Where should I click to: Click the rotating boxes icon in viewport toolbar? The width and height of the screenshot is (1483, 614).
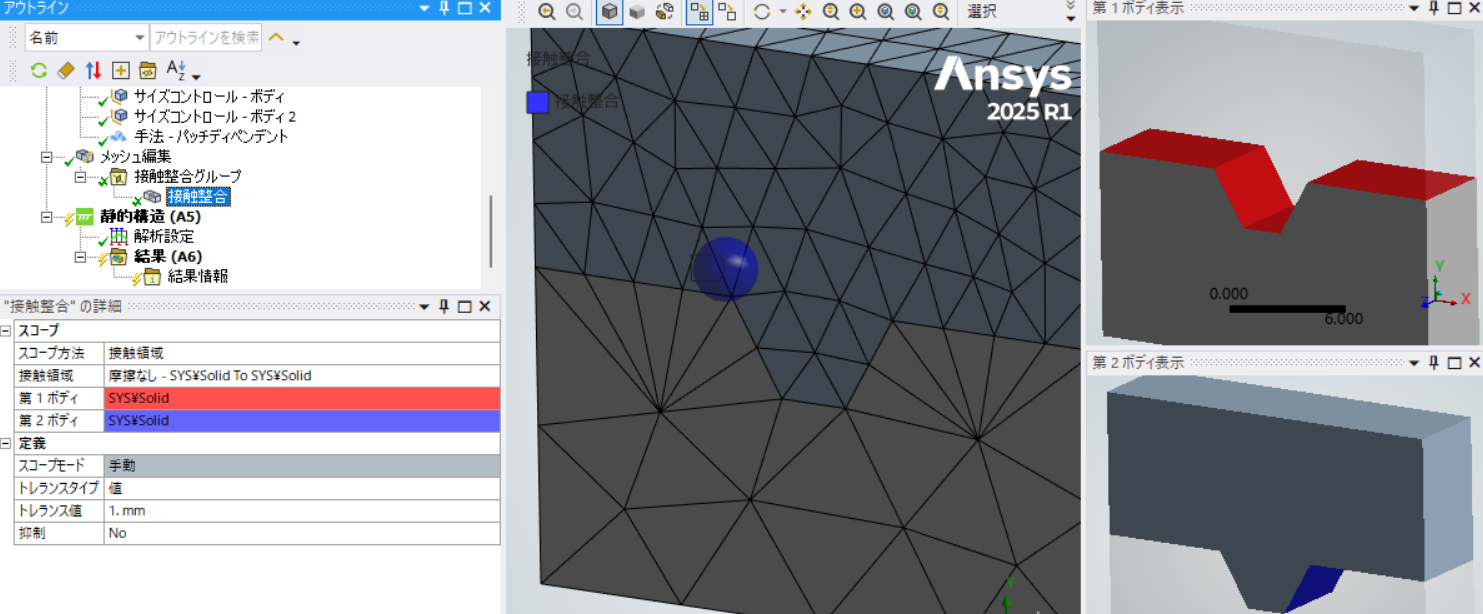pos(664,12)
